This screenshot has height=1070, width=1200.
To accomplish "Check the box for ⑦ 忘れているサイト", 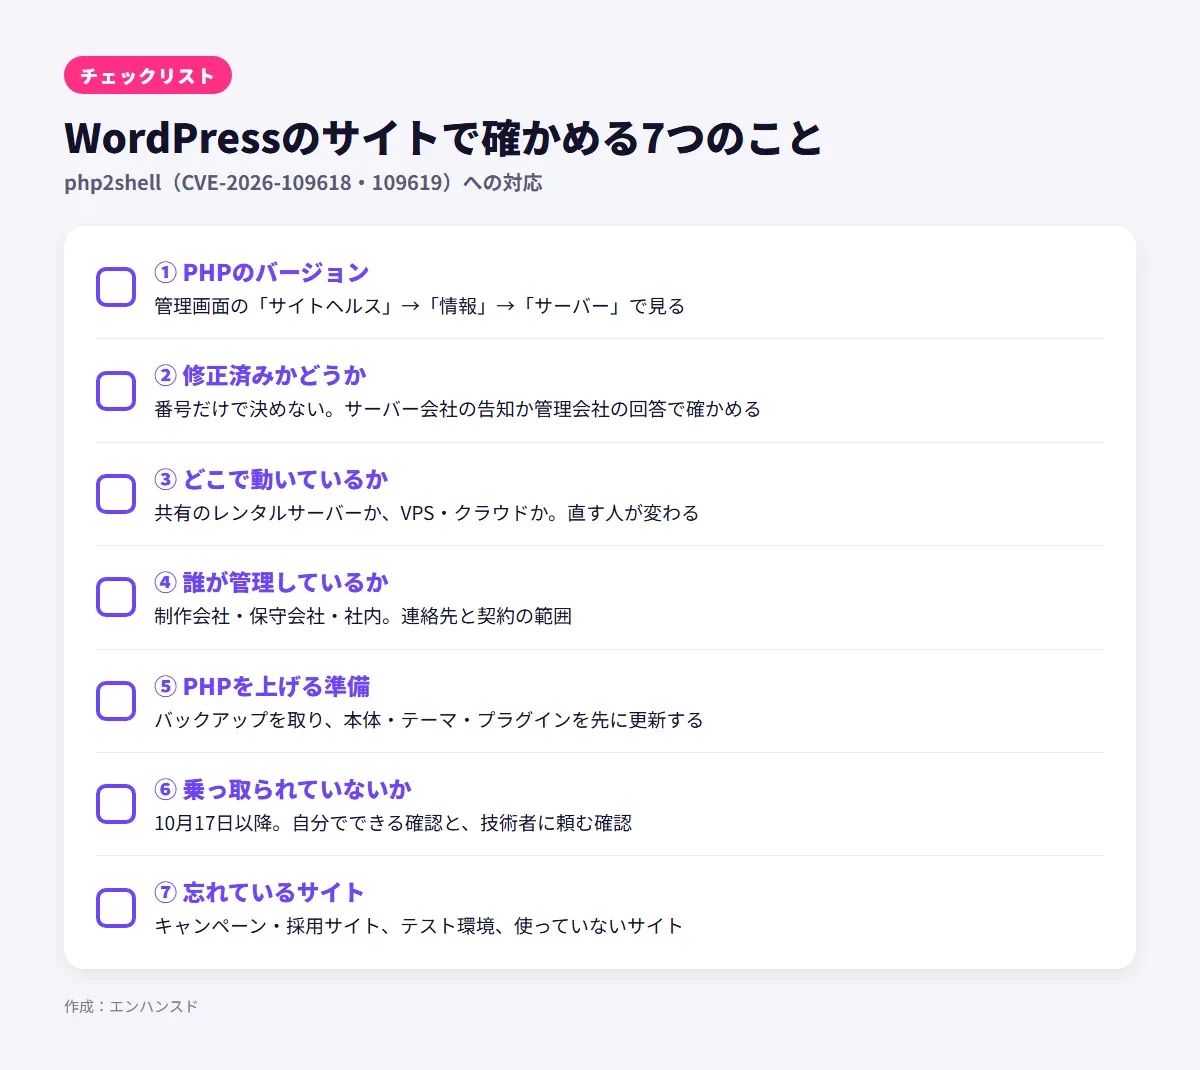I will [116, 908].
